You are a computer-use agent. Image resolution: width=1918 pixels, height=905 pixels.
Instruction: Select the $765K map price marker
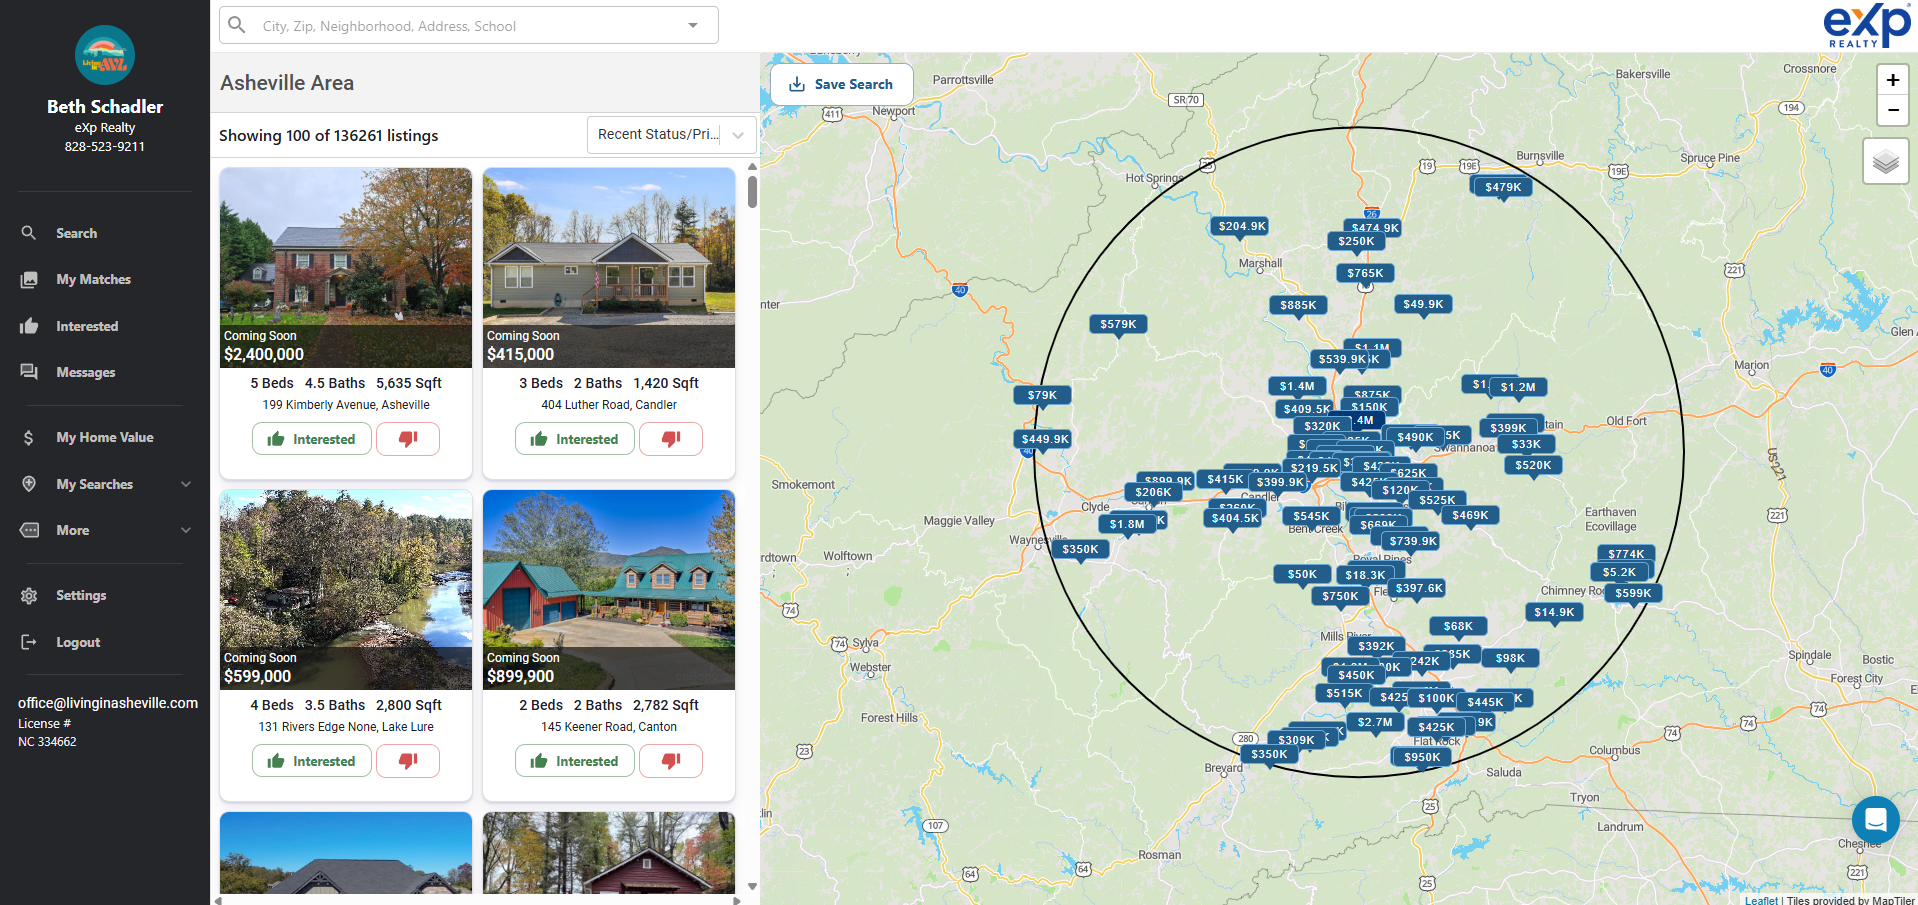pos(1365,273)
